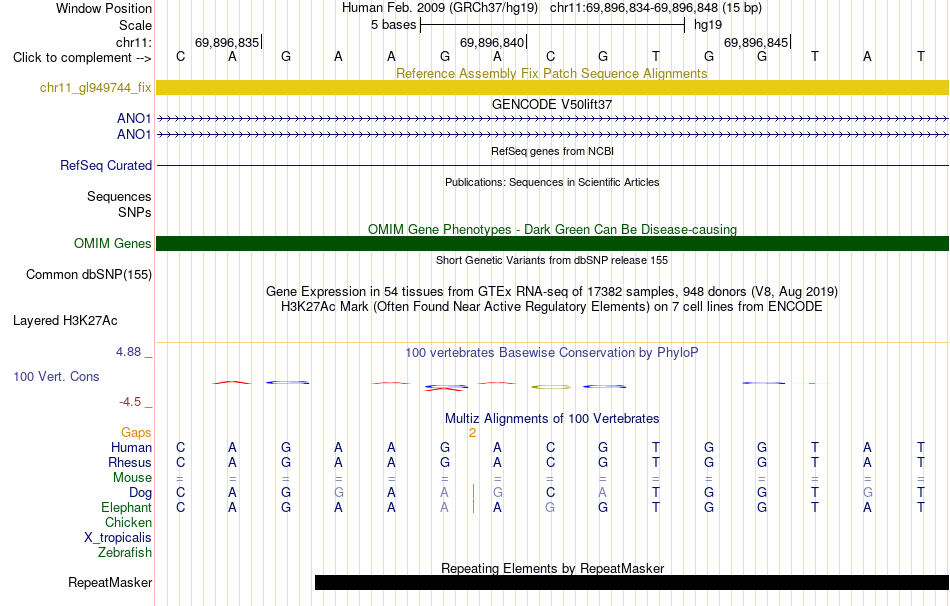The height and width of the screenshot is (606, 950).
Task: Click the 'Click to complement -->' label
Action: point(82,58)
